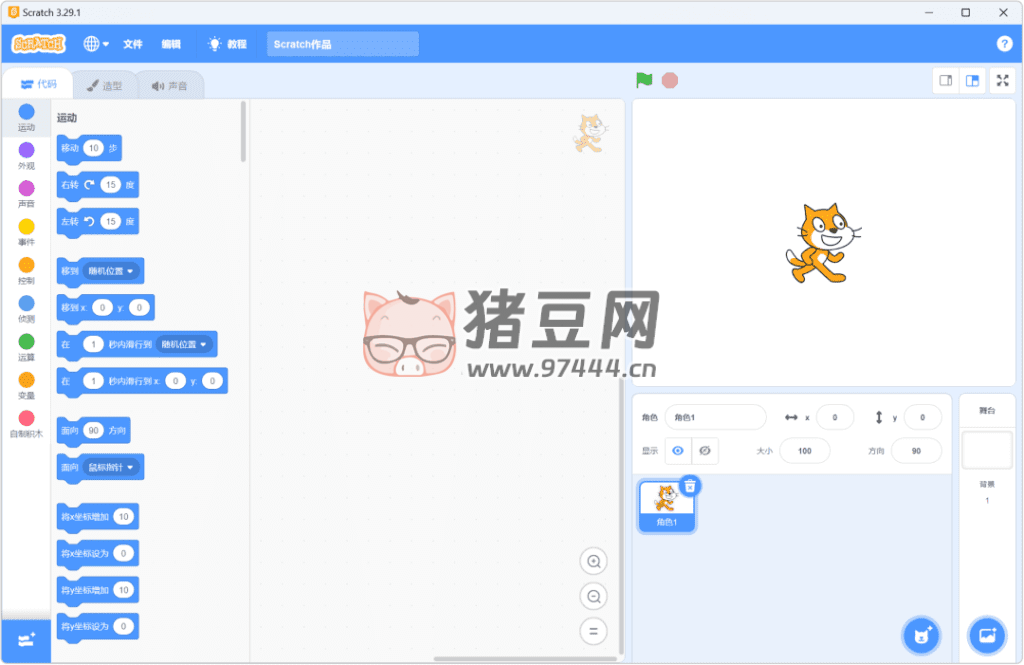The image size is (1024, 665).
Task: Zoom in on the code workspace
Action: pyautogui.click(x=593, y=562)
